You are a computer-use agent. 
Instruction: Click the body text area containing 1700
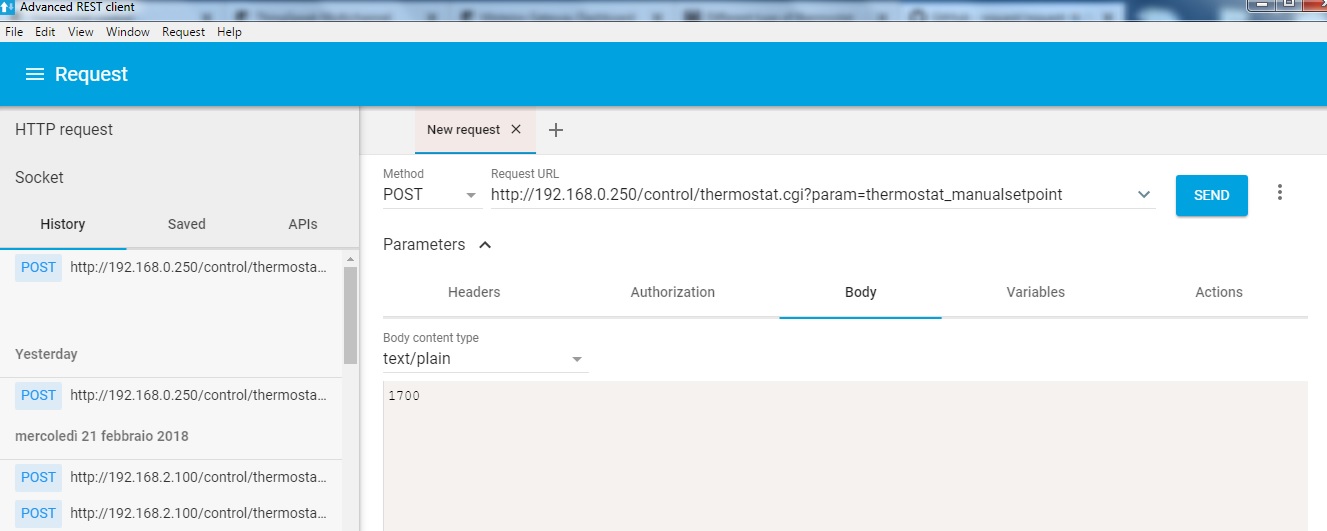[845, 455]
